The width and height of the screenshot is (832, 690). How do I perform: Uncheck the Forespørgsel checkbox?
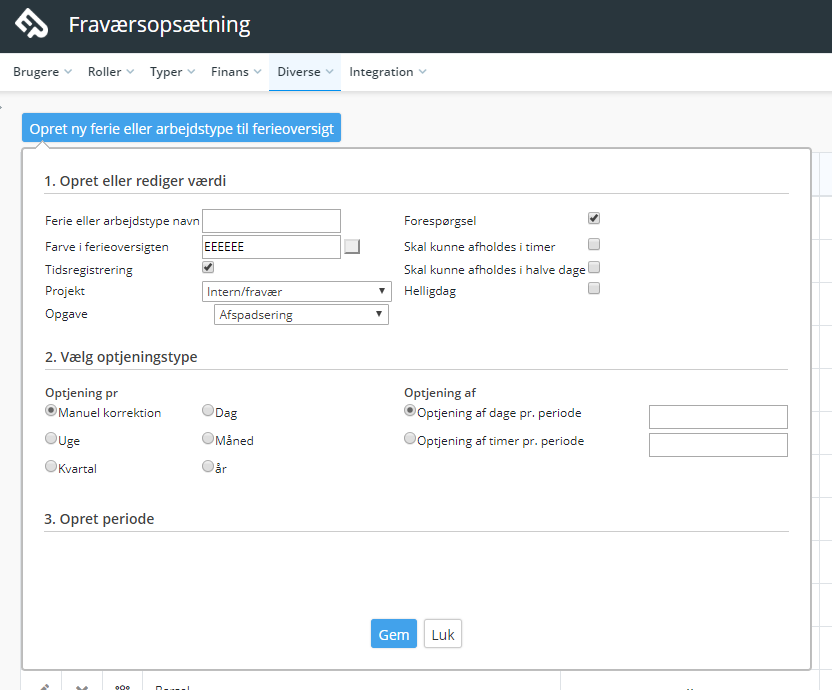(594, 218)
